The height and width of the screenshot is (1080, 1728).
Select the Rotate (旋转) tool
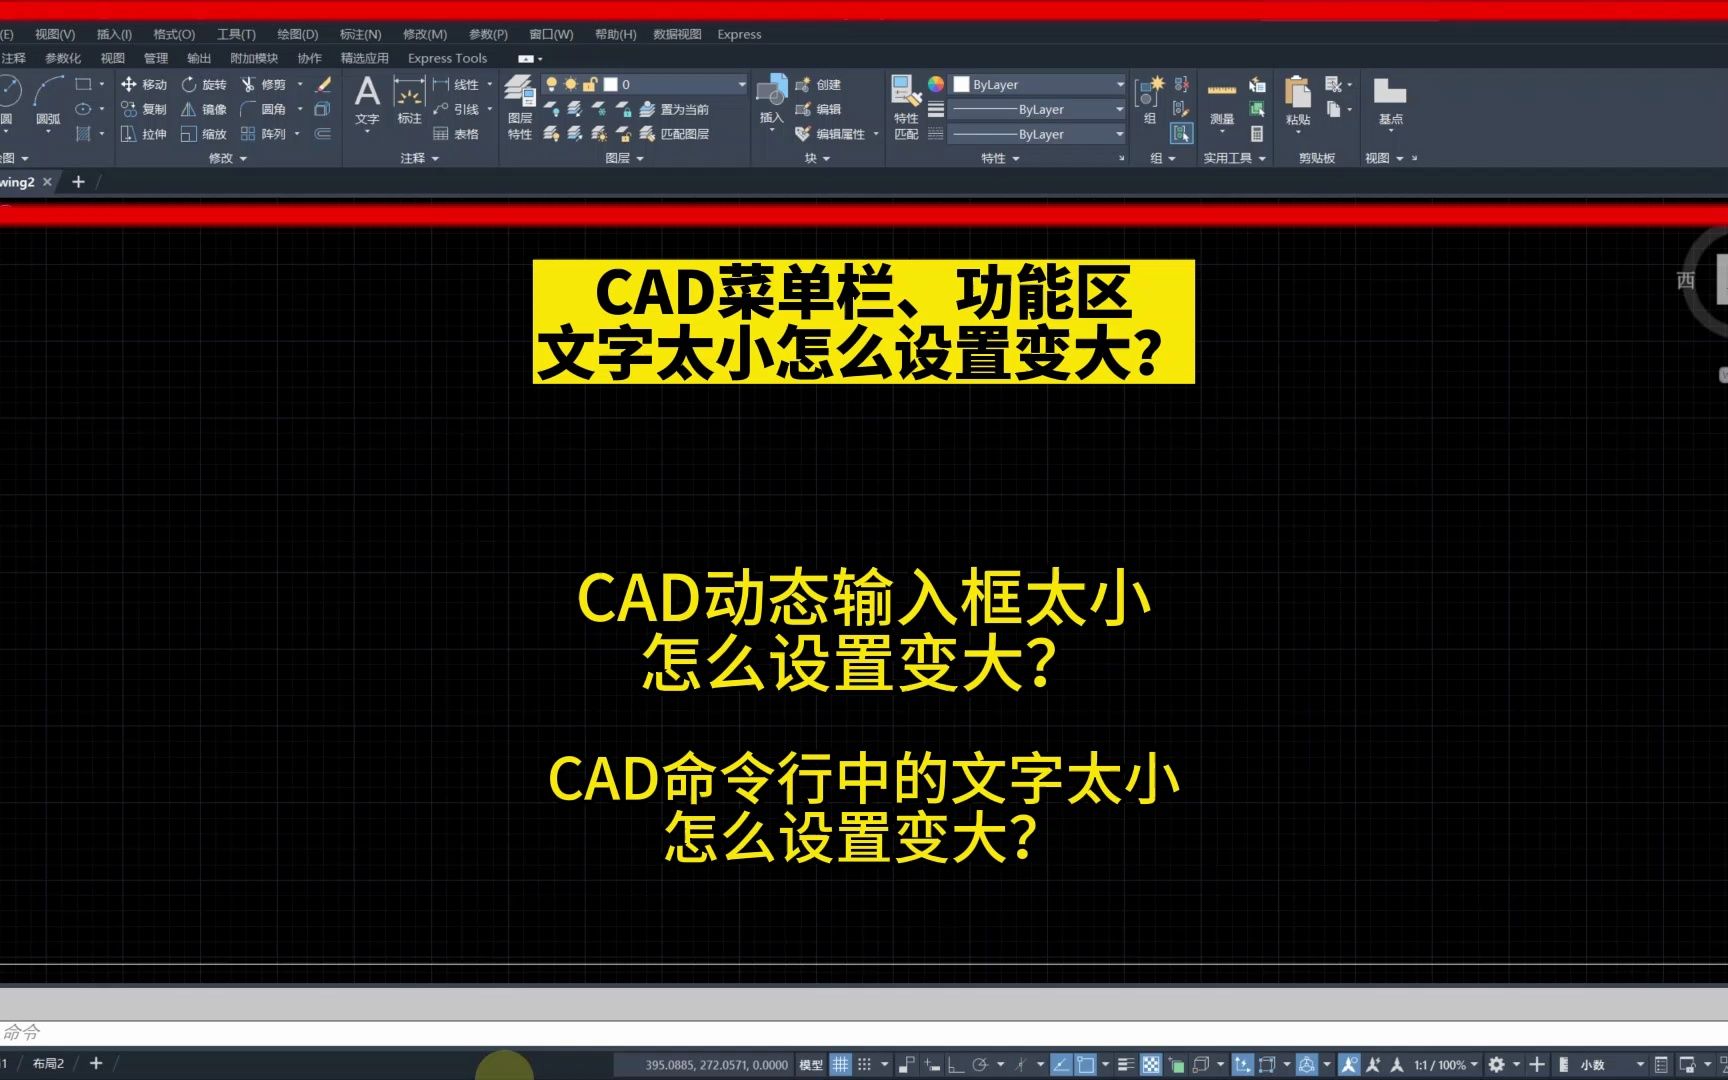point(204,85)
